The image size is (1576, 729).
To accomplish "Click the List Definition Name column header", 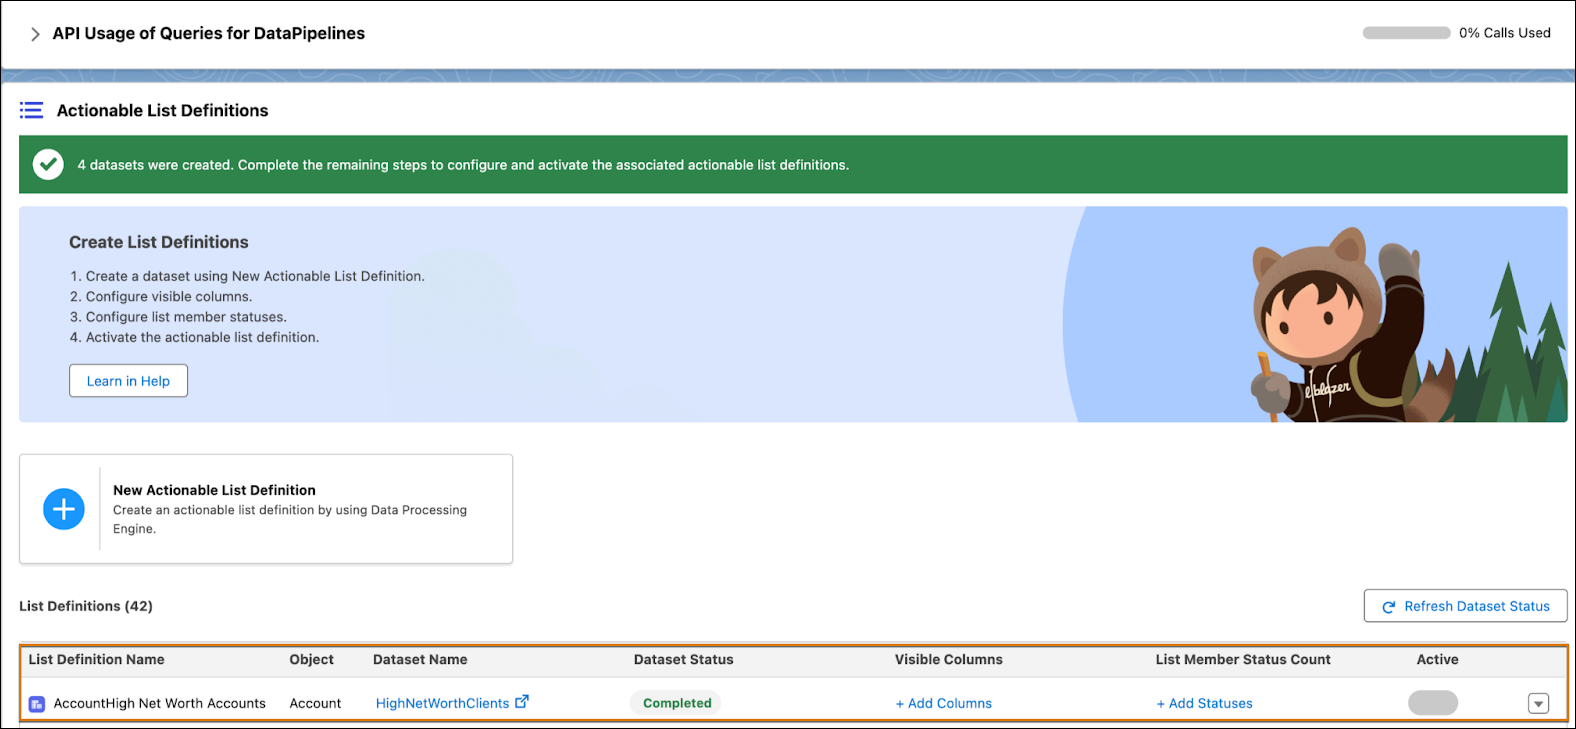I will point(96,659).
